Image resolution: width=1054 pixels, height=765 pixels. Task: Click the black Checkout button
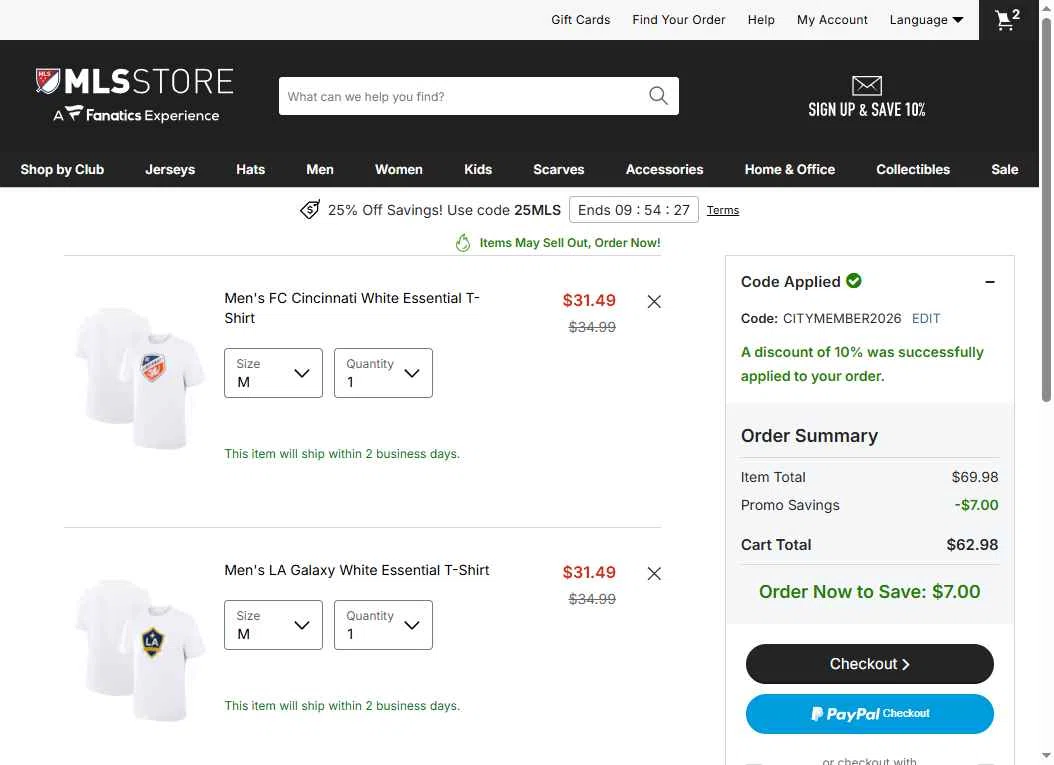pos(869,664)
